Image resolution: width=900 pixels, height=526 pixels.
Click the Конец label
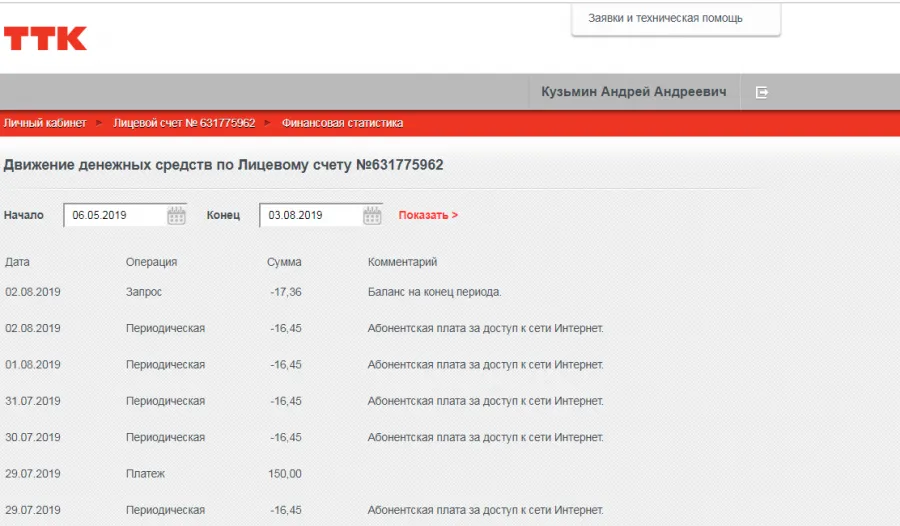[x=223, y=215]
